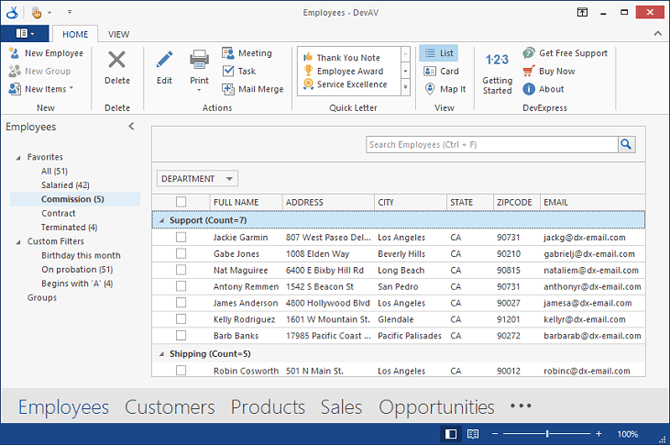Screen dimensions: 670x445
Task: Navigate to the Customers module
Action: [x=169, y=407]
